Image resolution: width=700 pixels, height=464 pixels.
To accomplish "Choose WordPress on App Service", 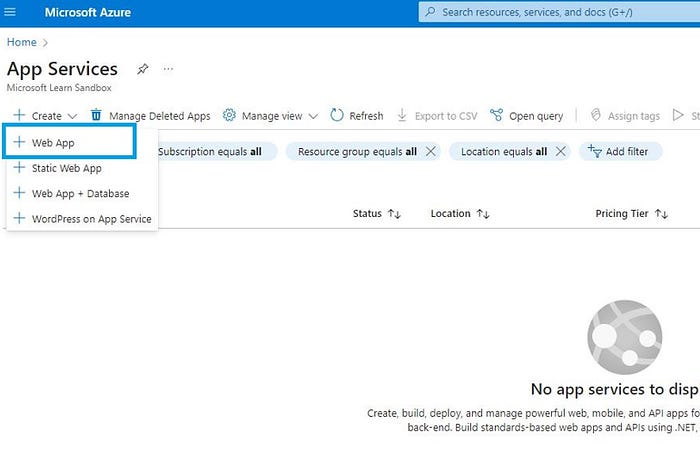I will tap(92, 219).
